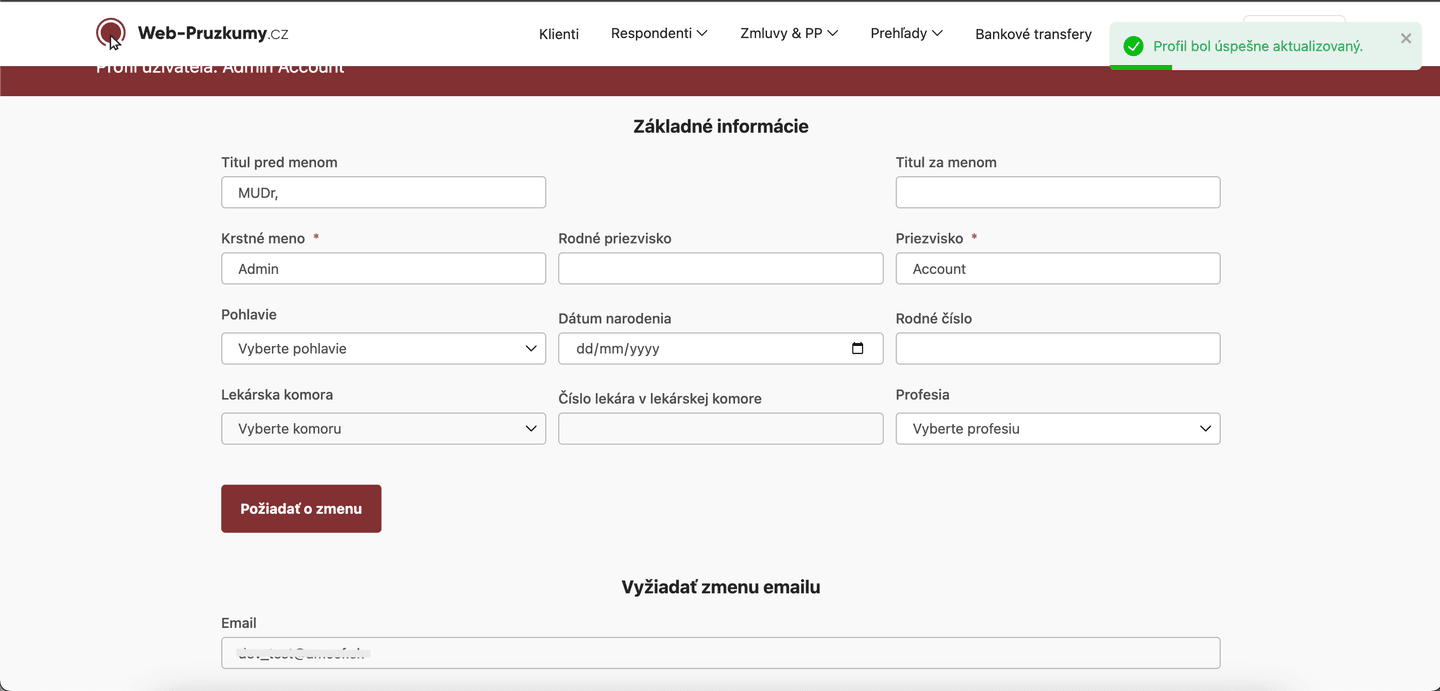Click the Email input field
This screenshot has width=1440, height=691.
(721, 653)
